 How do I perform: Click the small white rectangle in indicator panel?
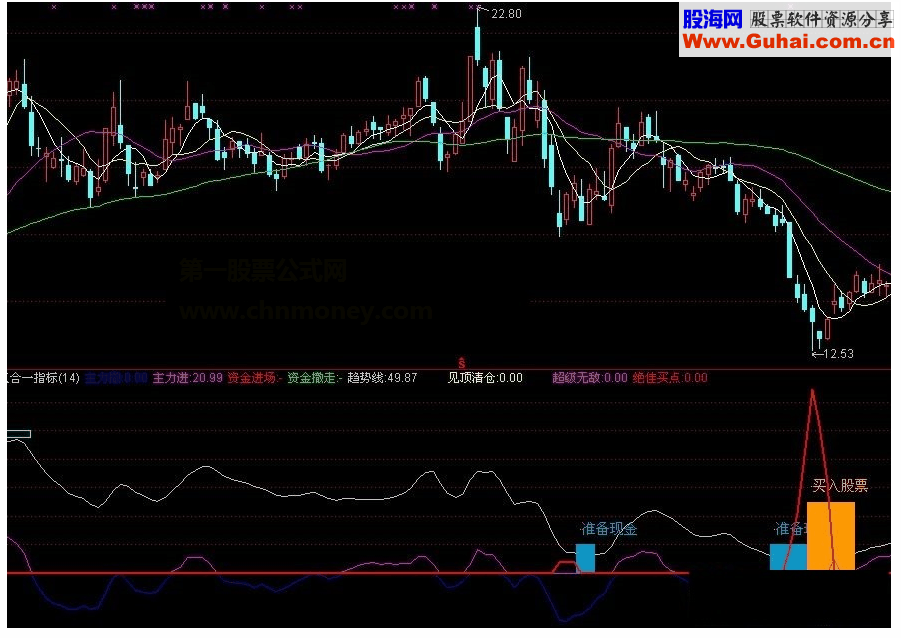(x=19, y=434)
